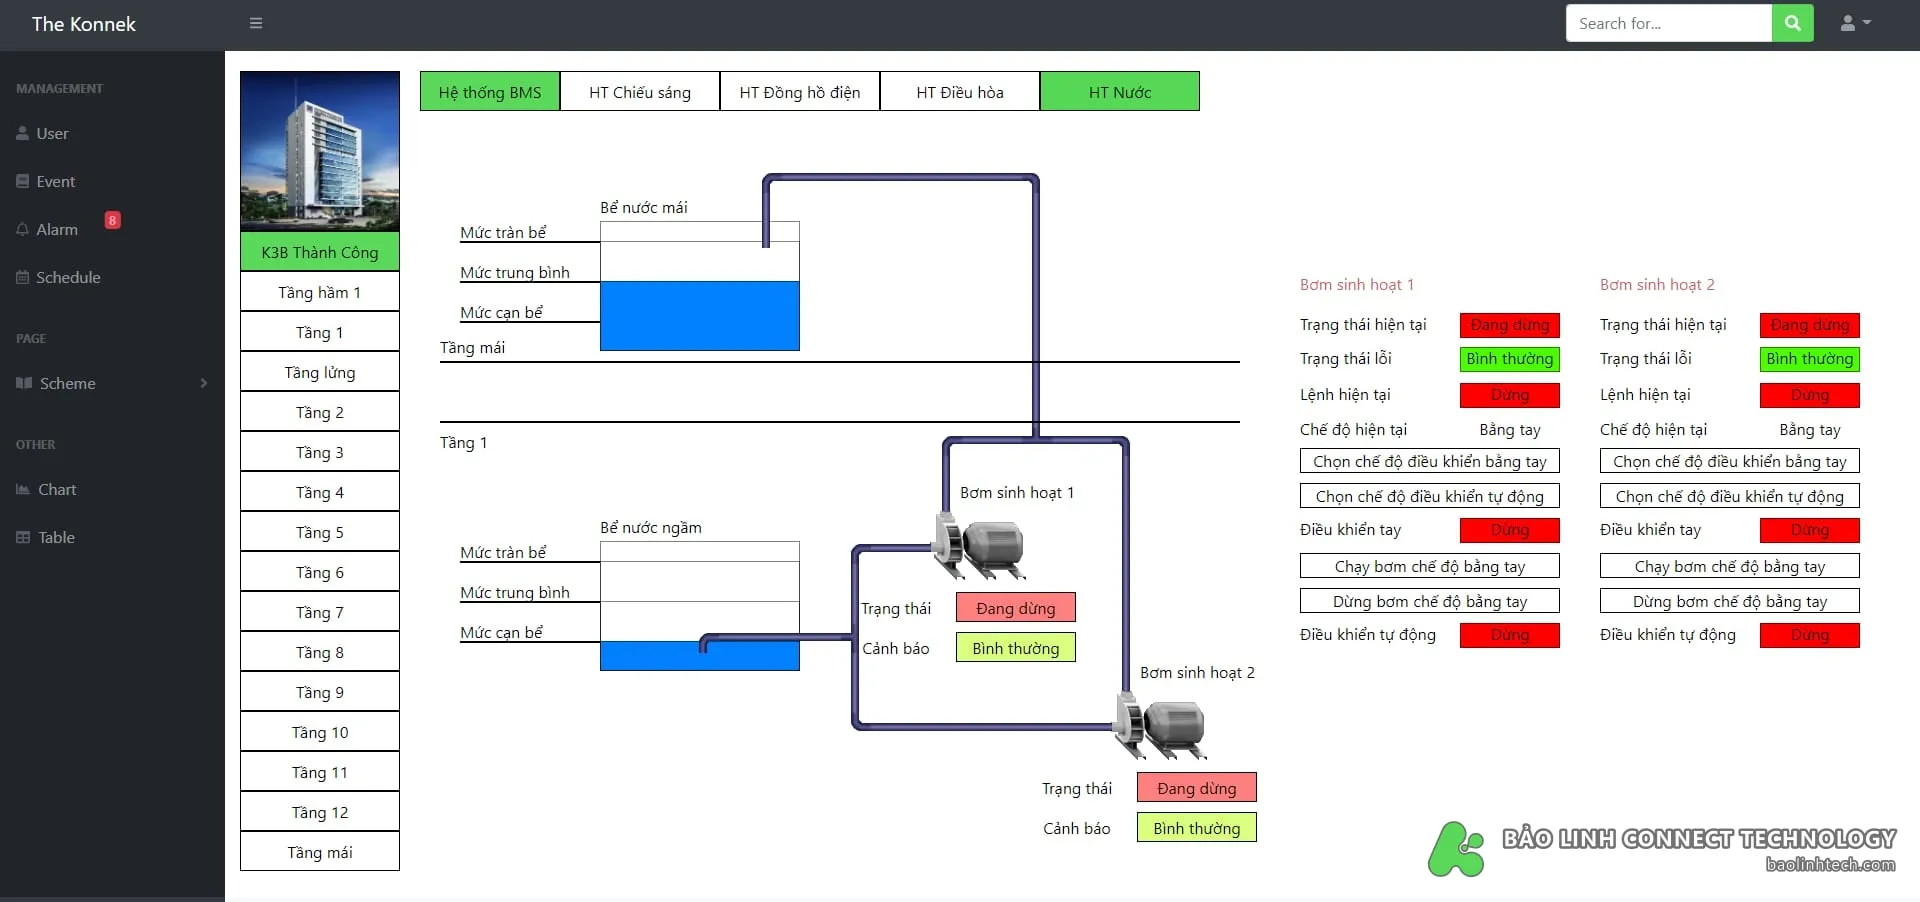Select manual mode for pump 1
This screenshot has height=902, width=1920.
coord(1430,461)
